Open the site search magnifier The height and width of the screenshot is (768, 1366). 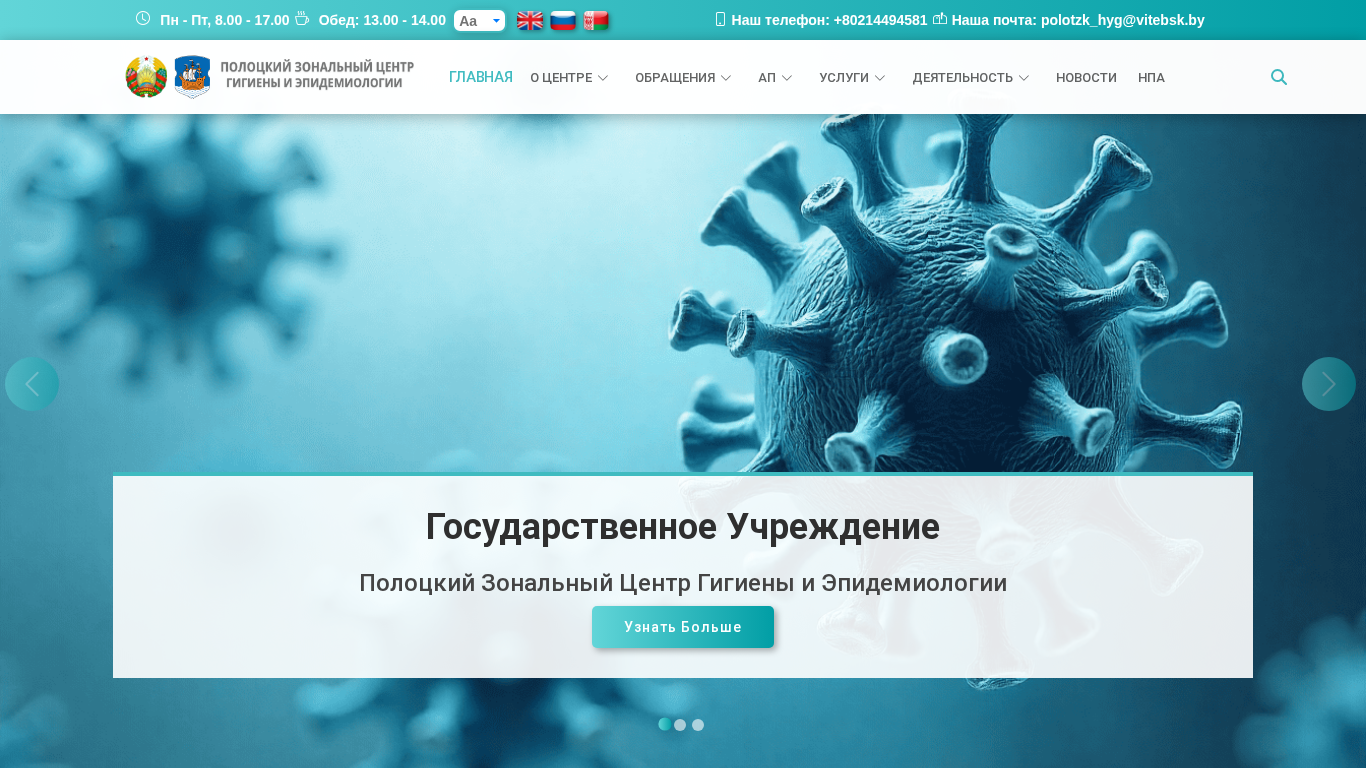[x=1279, y=77]
